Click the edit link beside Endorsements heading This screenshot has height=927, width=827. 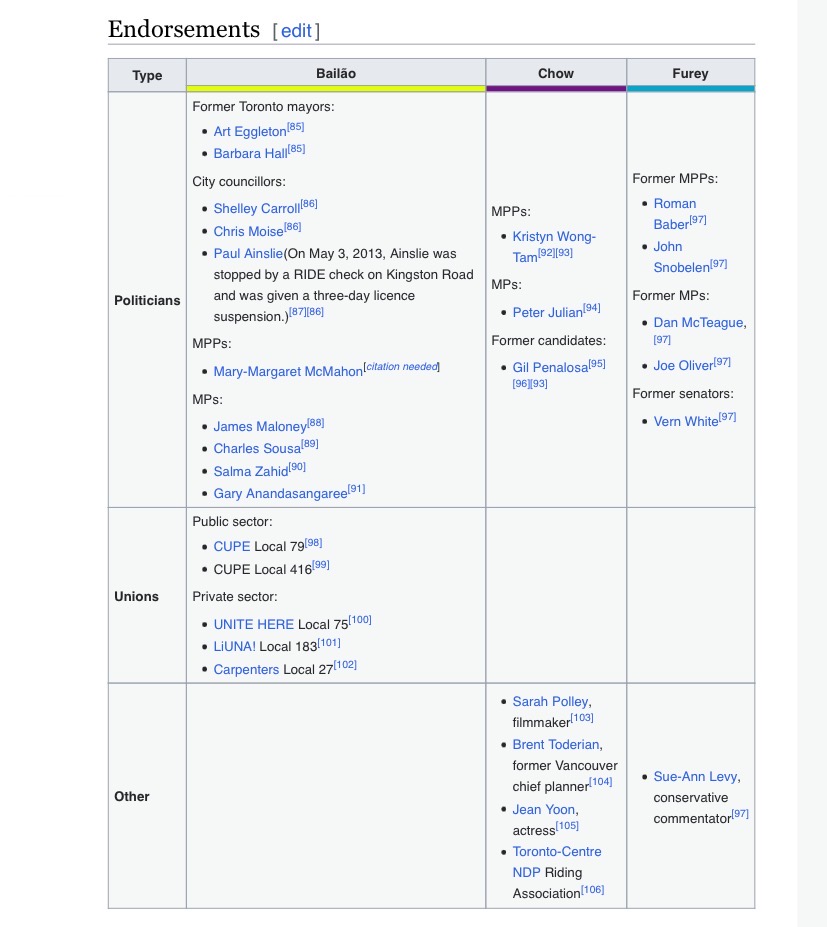[x=296, y=31]
